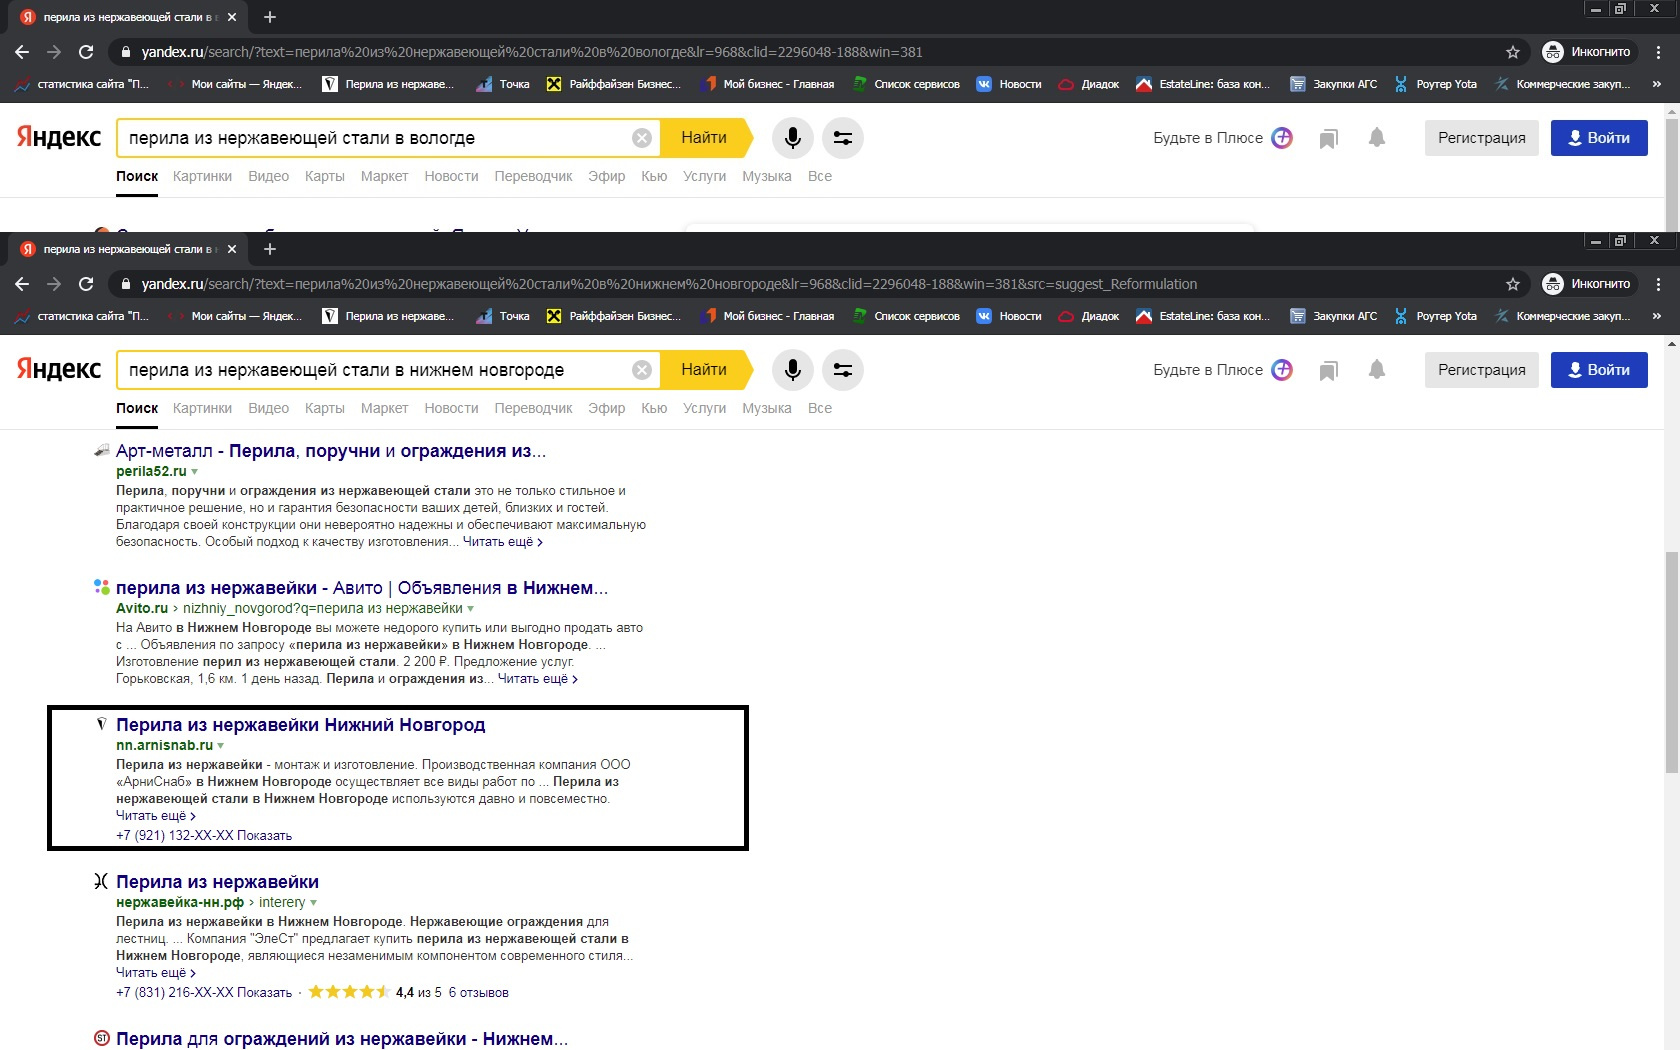Open 6 отзывов reviews link

pyautogui.click(x=478, y=993)
